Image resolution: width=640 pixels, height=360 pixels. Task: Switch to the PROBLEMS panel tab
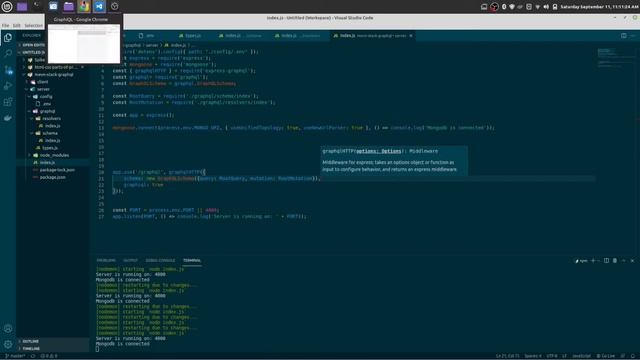[106, 260]
